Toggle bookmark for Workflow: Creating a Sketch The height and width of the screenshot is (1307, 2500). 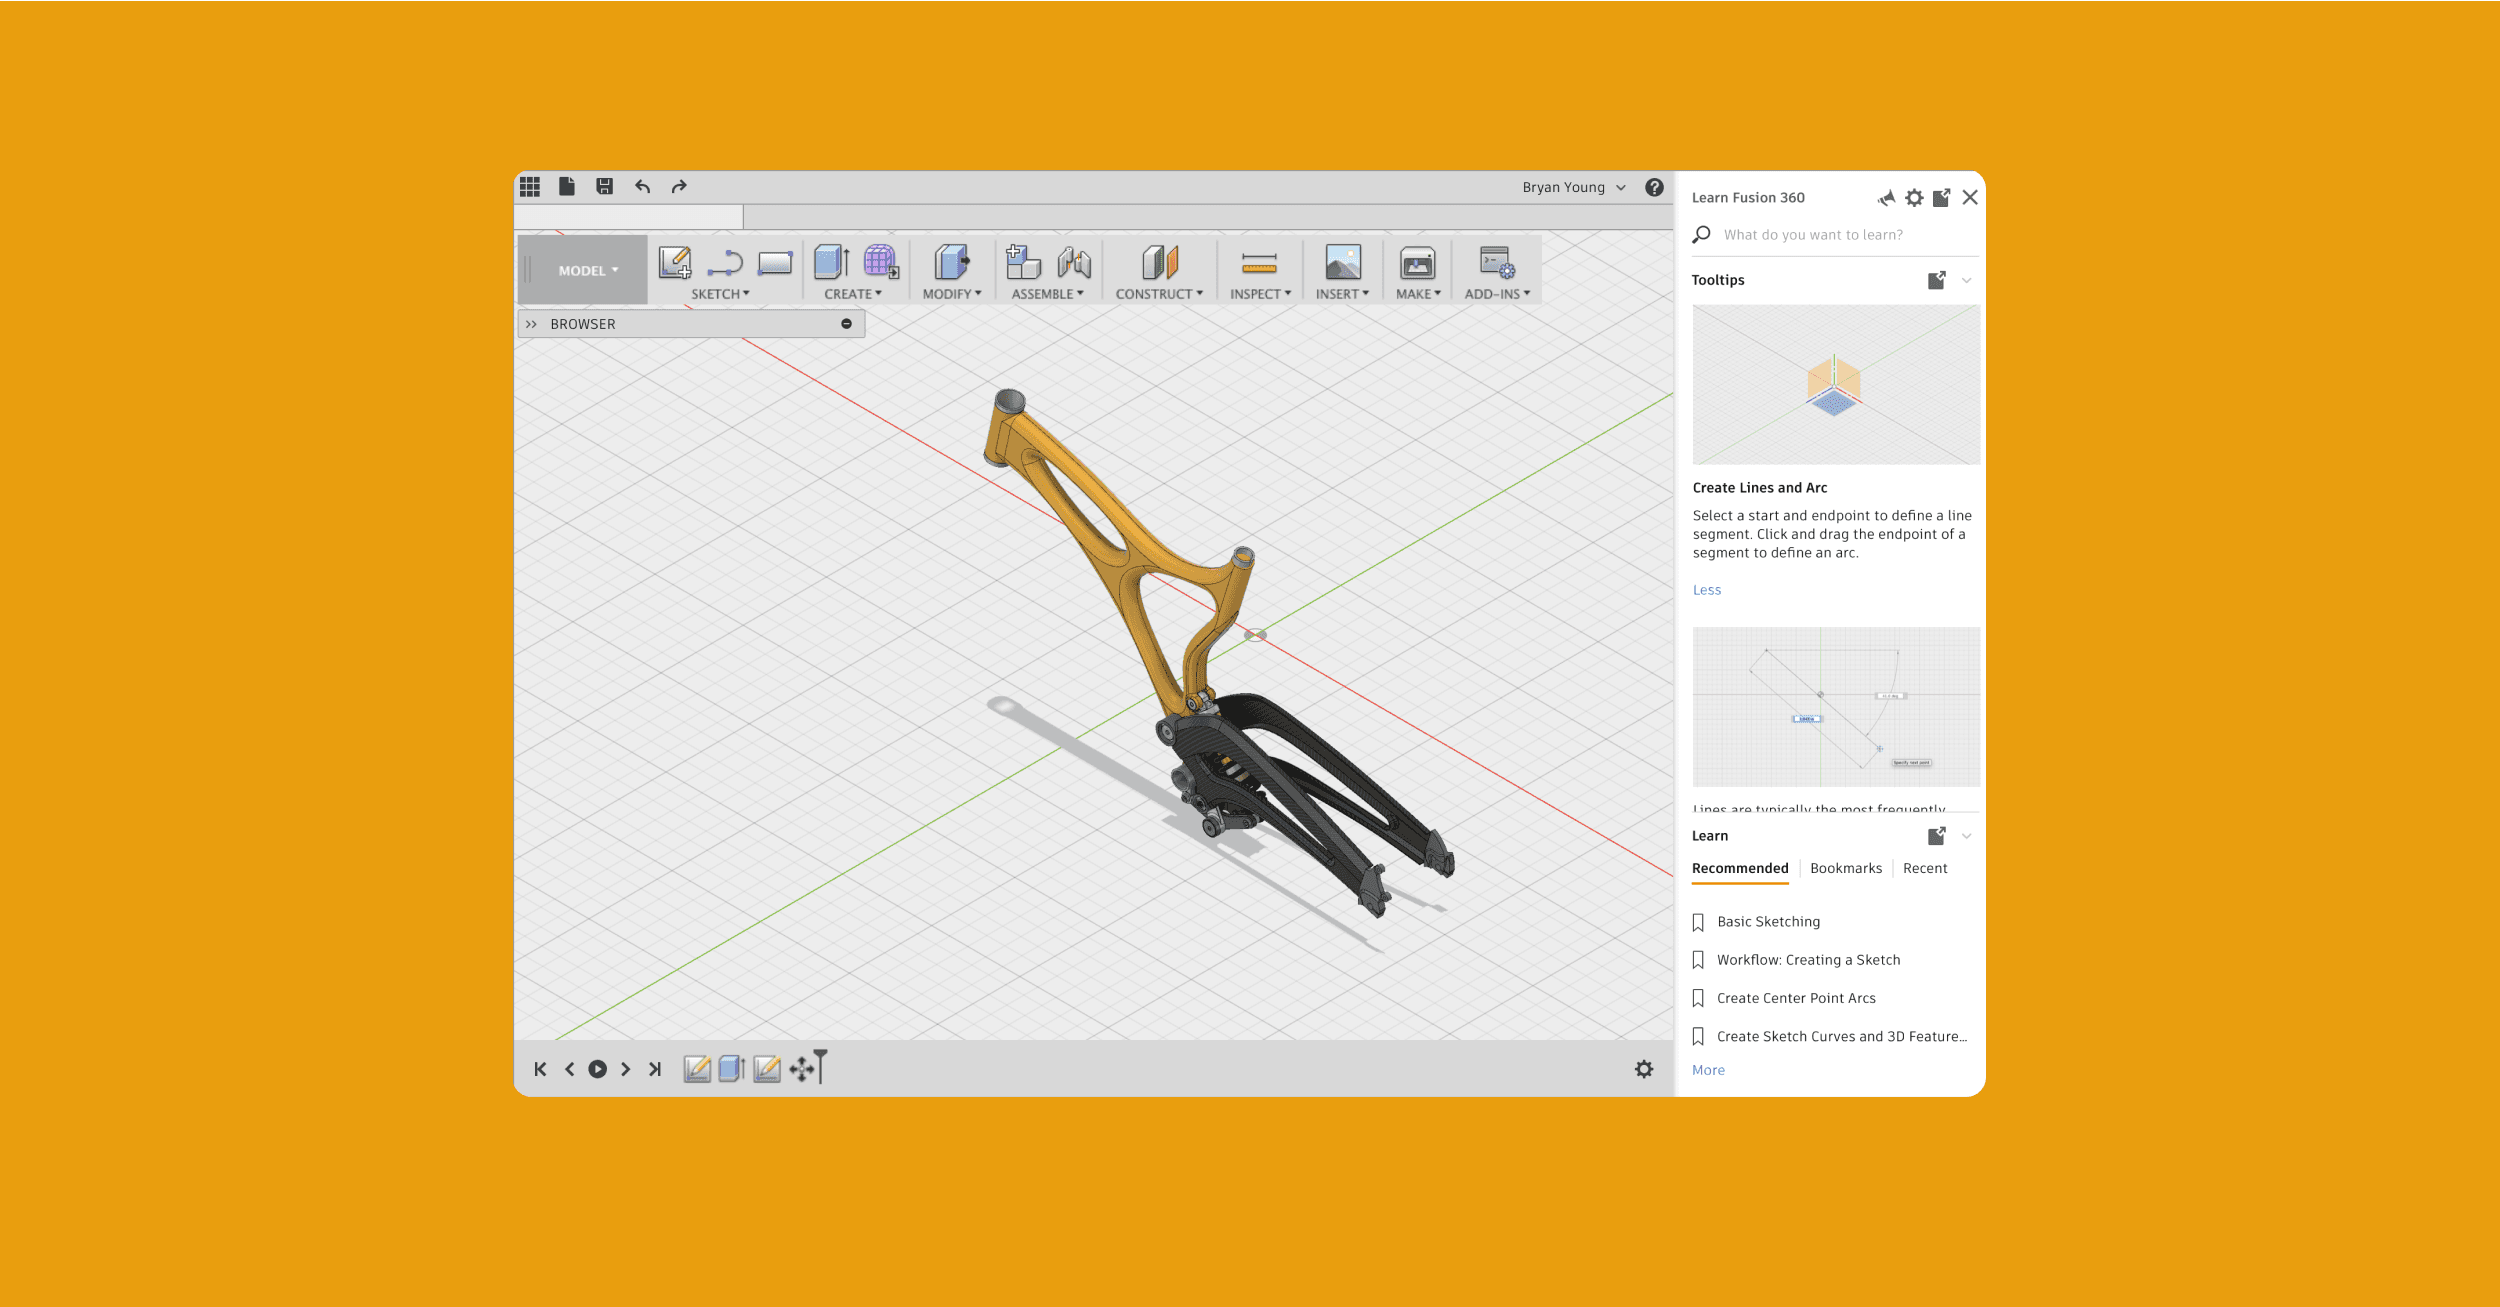(1698, 960)
